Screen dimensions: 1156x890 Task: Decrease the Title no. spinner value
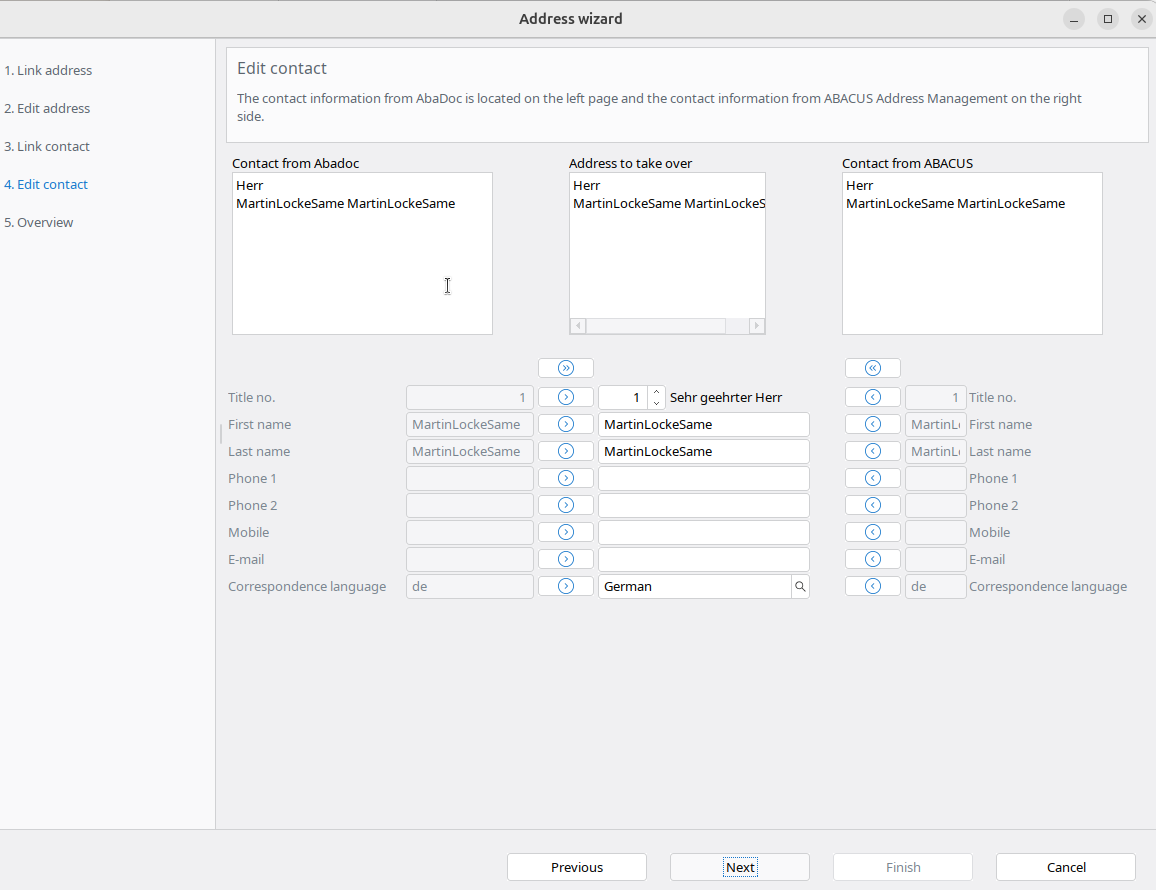click(x=656, y=403)
